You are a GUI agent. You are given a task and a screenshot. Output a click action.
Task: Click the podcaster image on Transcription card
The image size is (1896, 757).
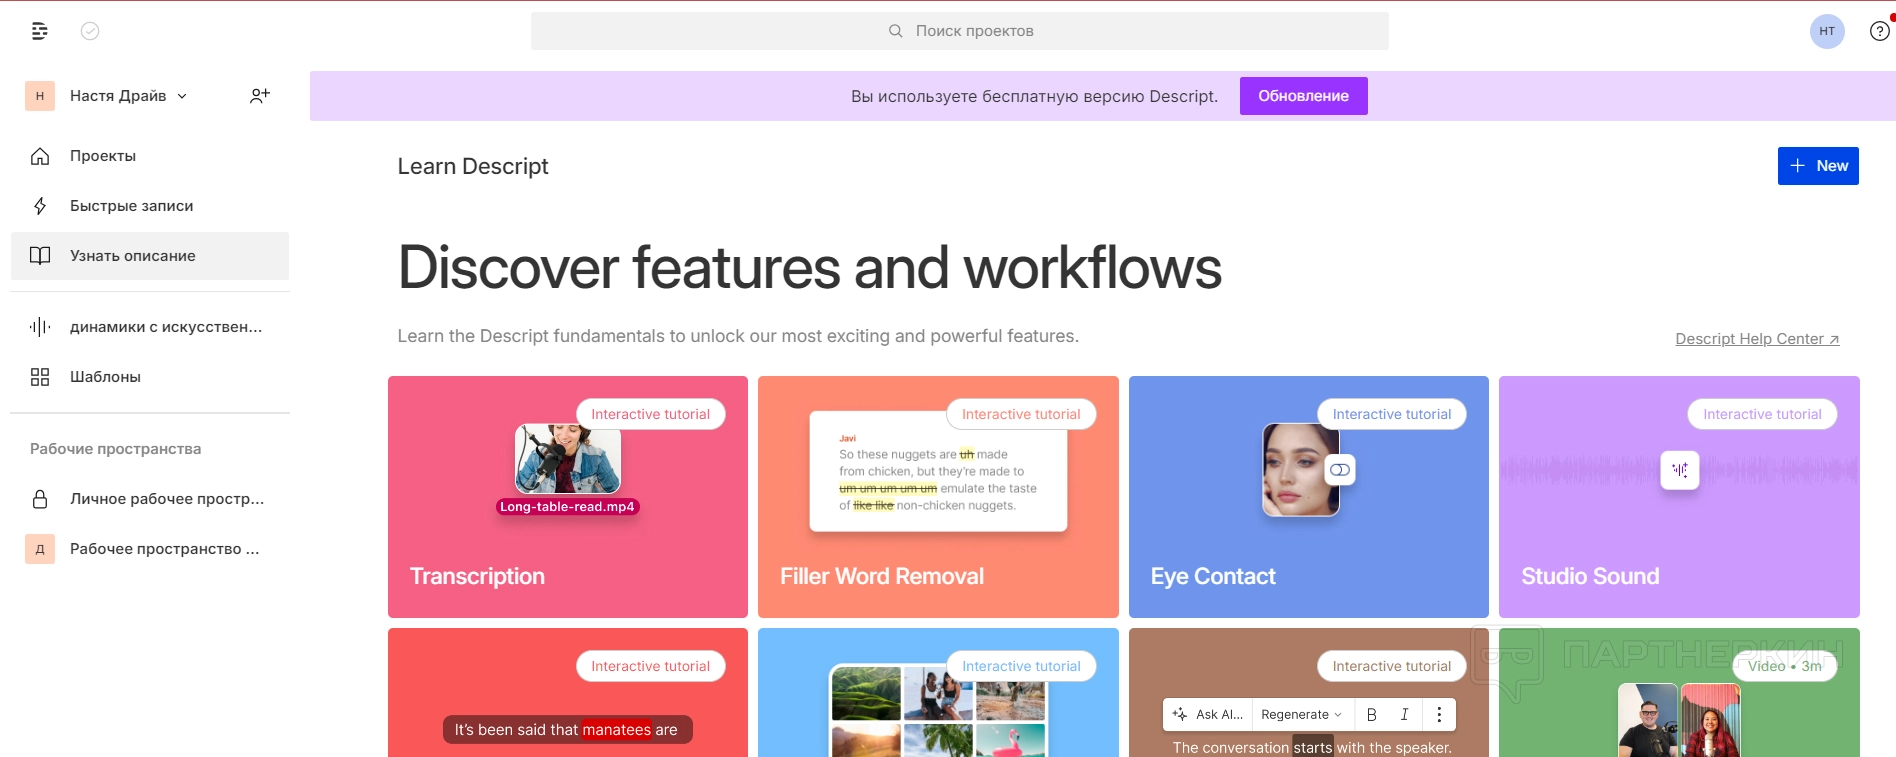568,460
